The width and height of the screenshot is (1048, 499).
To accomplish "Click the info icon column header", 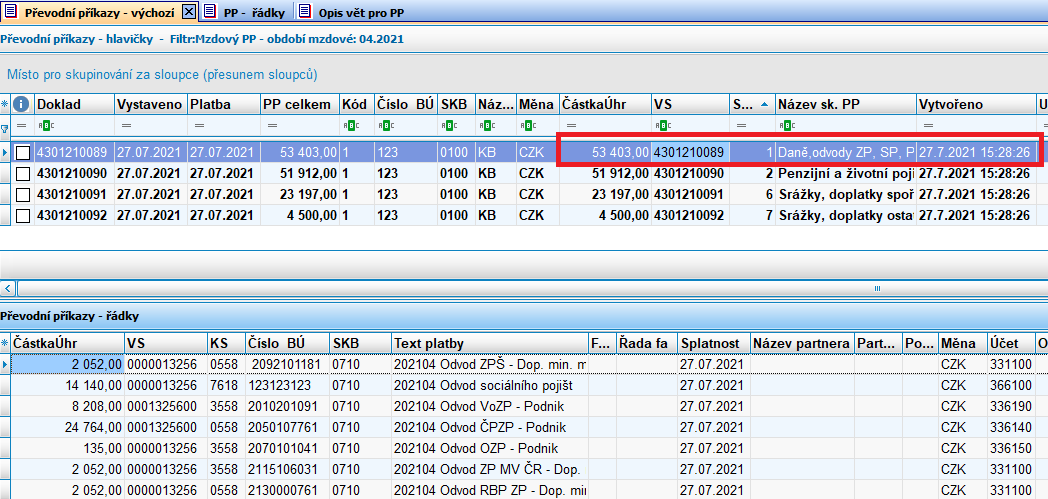I will [23, 104].
